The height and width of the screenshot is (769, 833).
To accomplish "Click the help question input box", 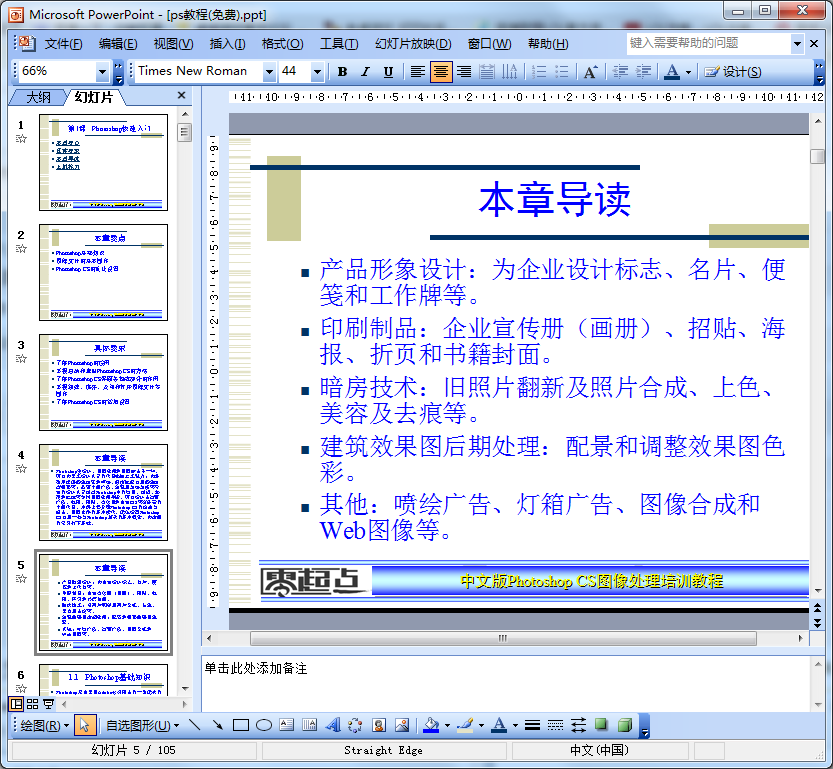I will pos(709,43).
